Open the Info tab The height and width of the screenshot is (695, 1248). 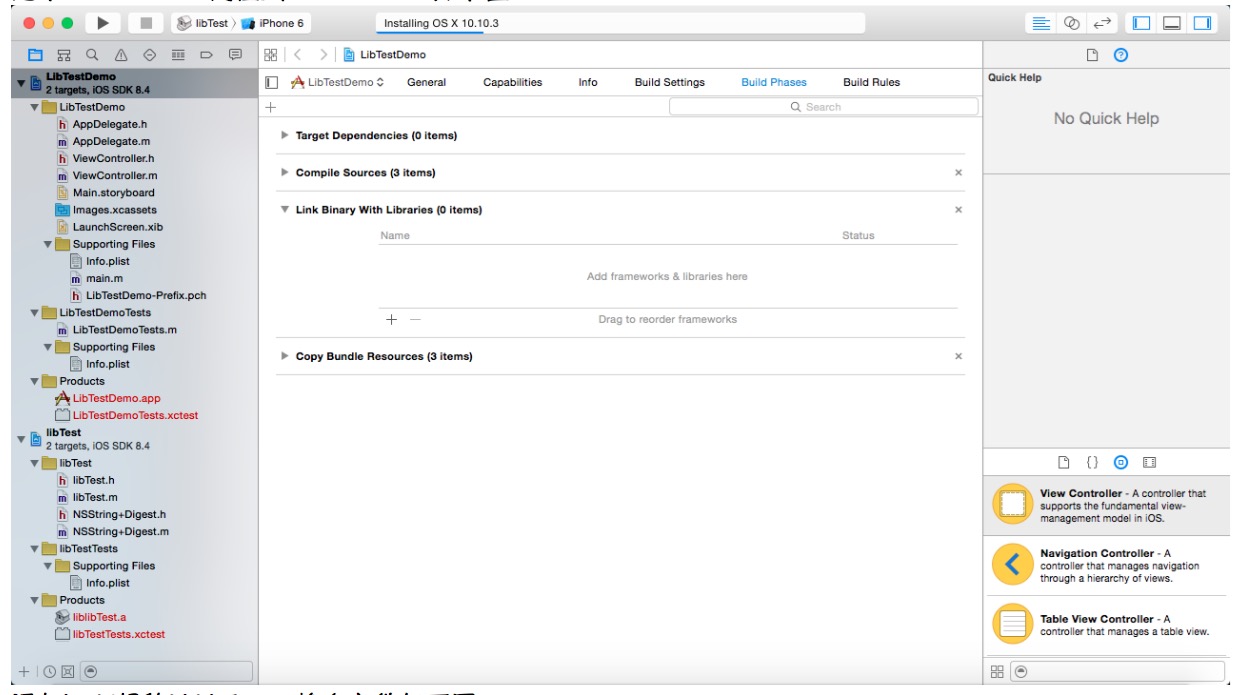[588, 82]
